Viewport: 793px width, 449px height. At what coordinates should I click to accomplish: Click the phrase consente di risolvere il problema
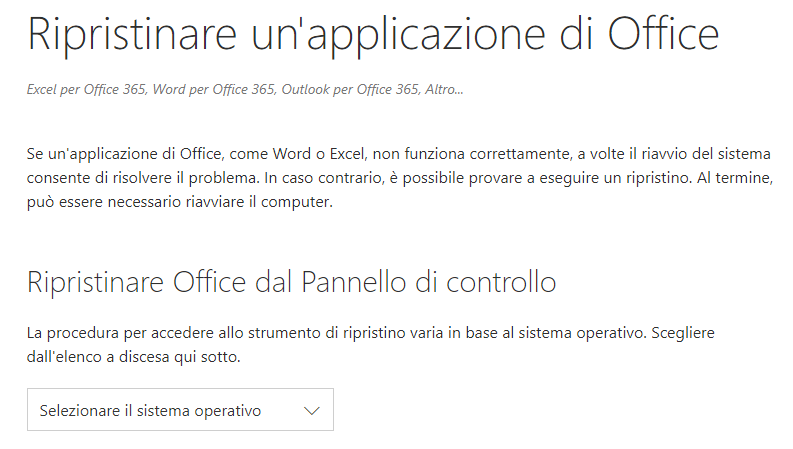pyautogui.click(x=143, y=178)
